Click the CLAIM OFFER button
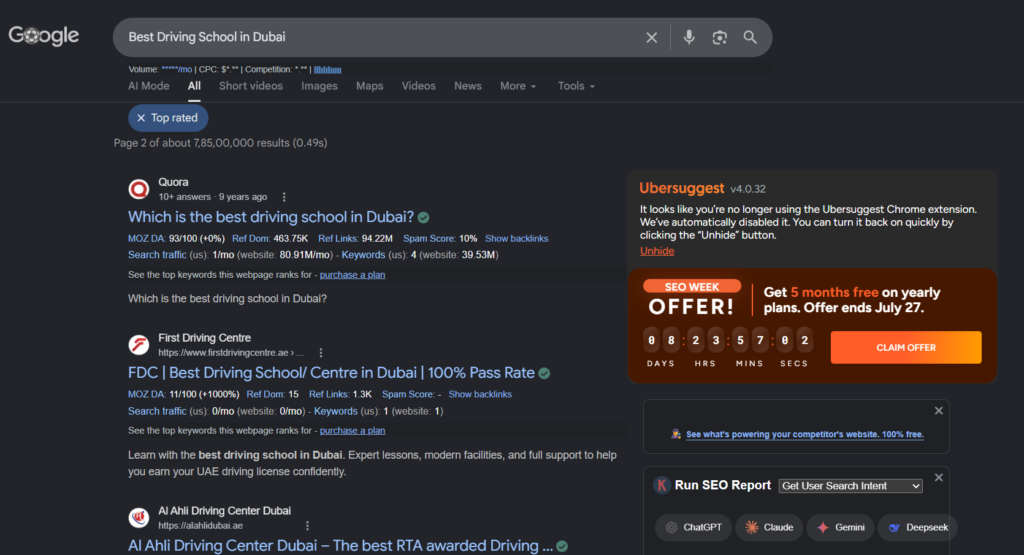Viewport: 1024px width, 555px height. point(906,347)
